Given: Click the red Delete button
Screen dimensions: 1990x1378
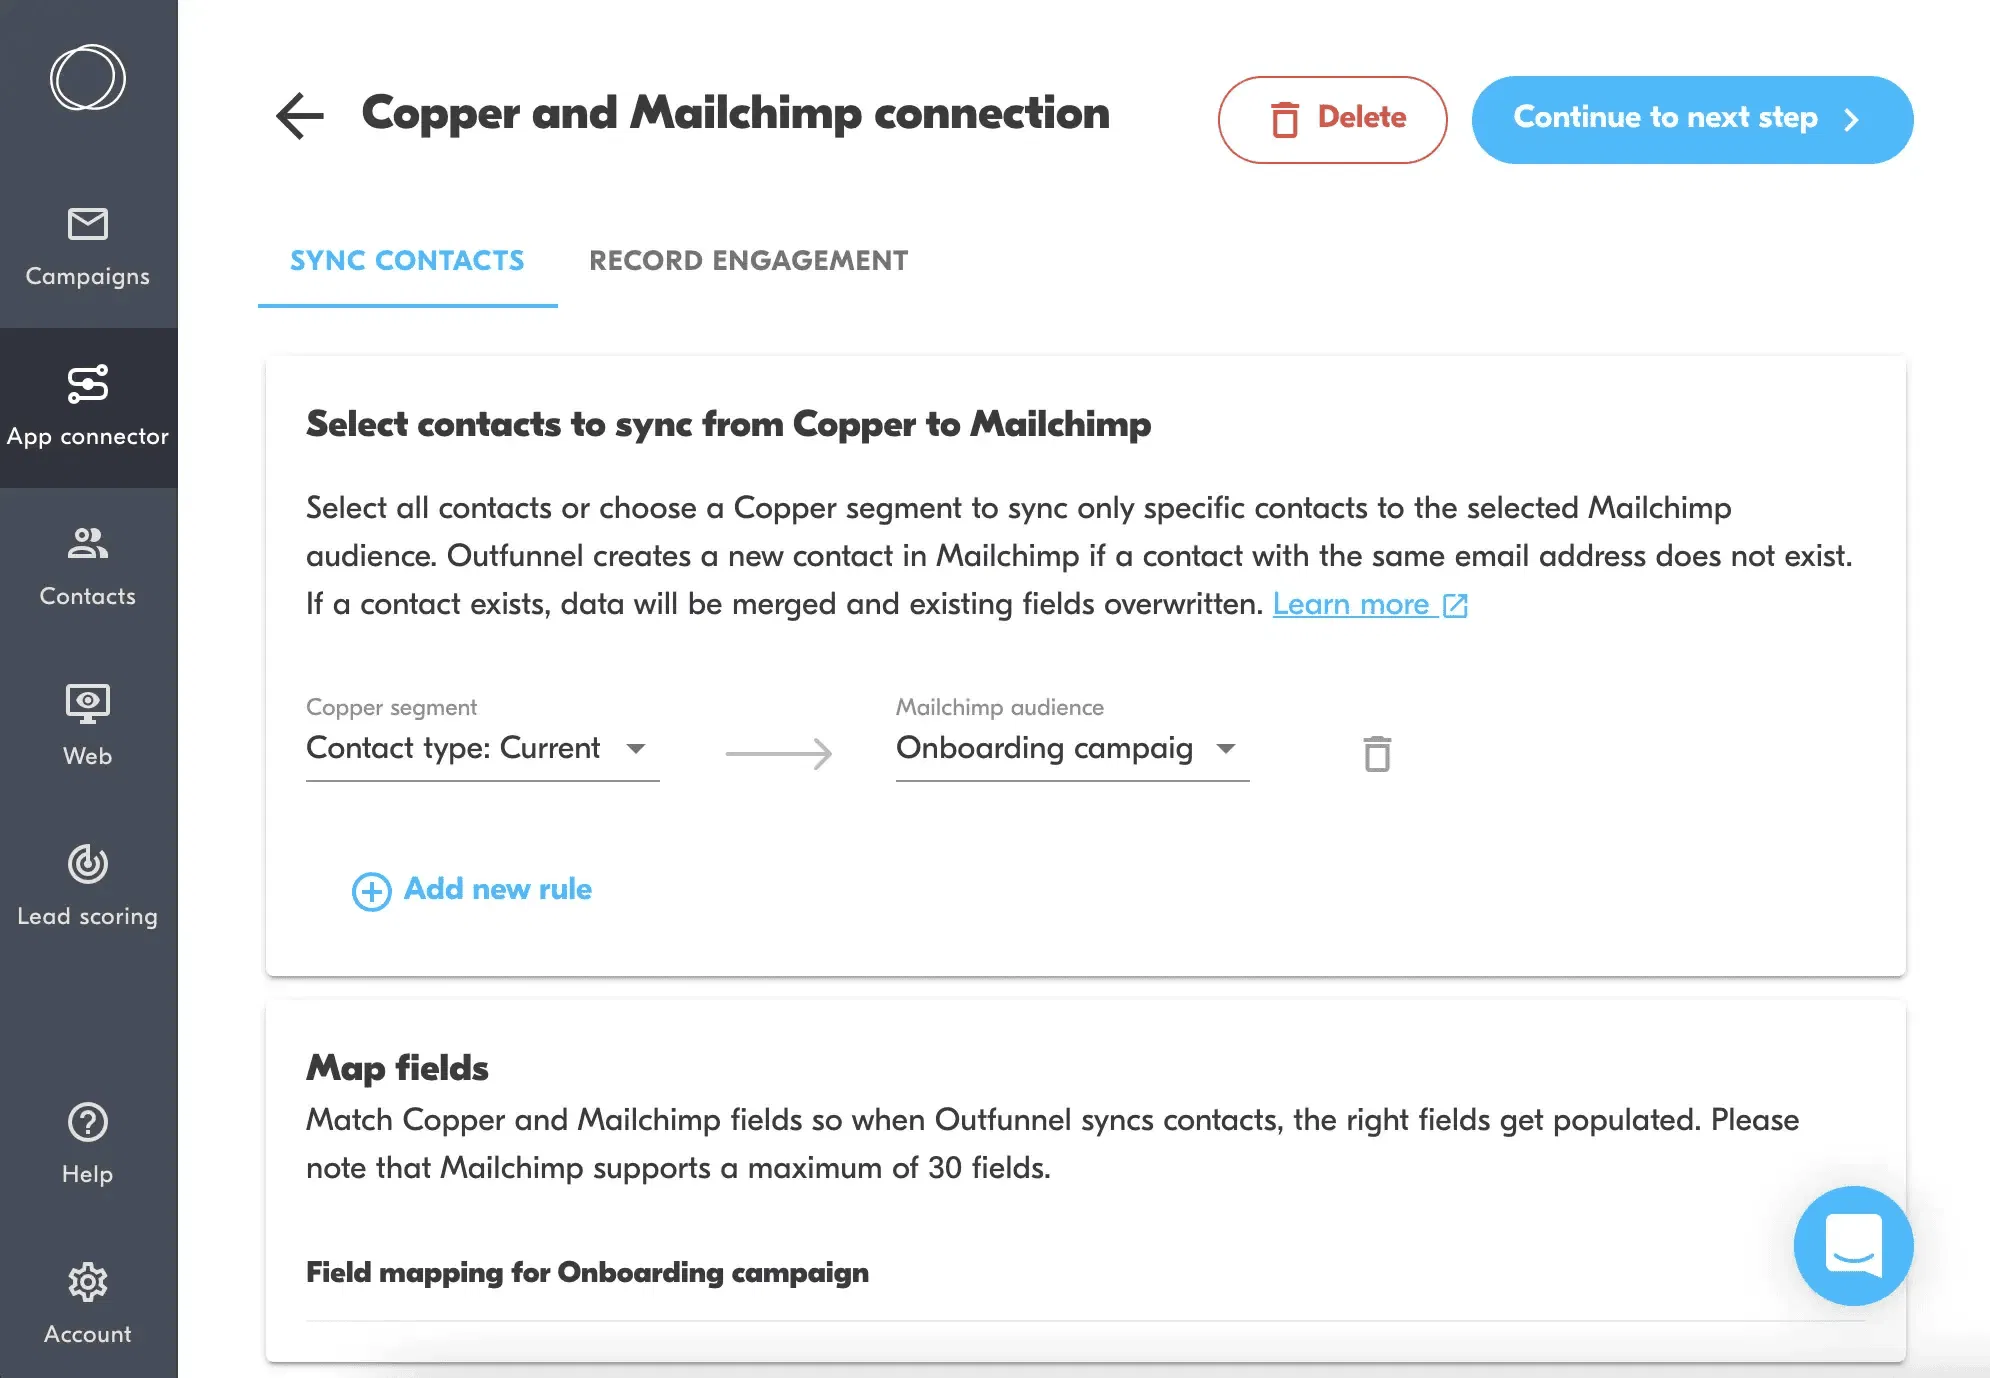Looking at the screenshot, I should click(x=1332, y=119).
